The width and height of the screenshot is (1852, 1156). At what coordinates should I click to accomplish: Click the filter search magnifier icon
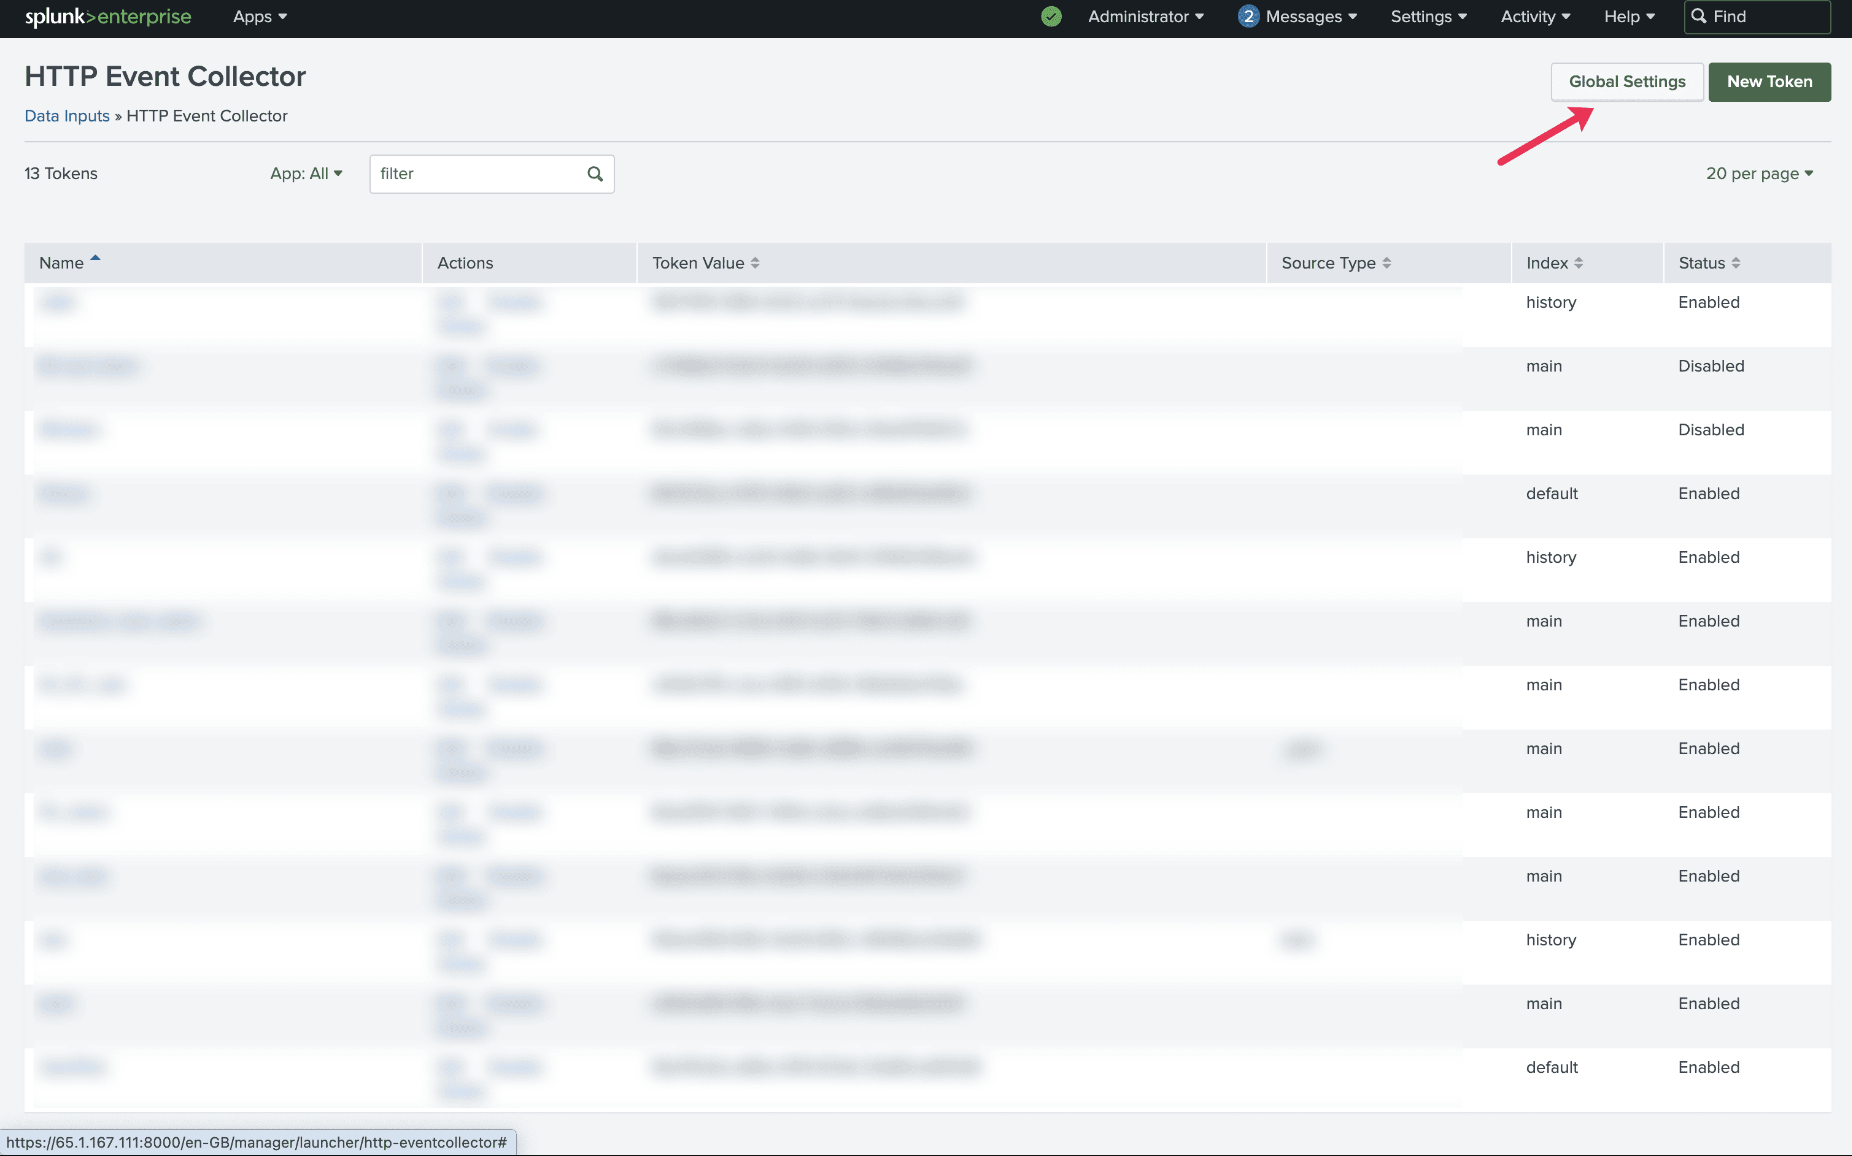pos(595,174)
